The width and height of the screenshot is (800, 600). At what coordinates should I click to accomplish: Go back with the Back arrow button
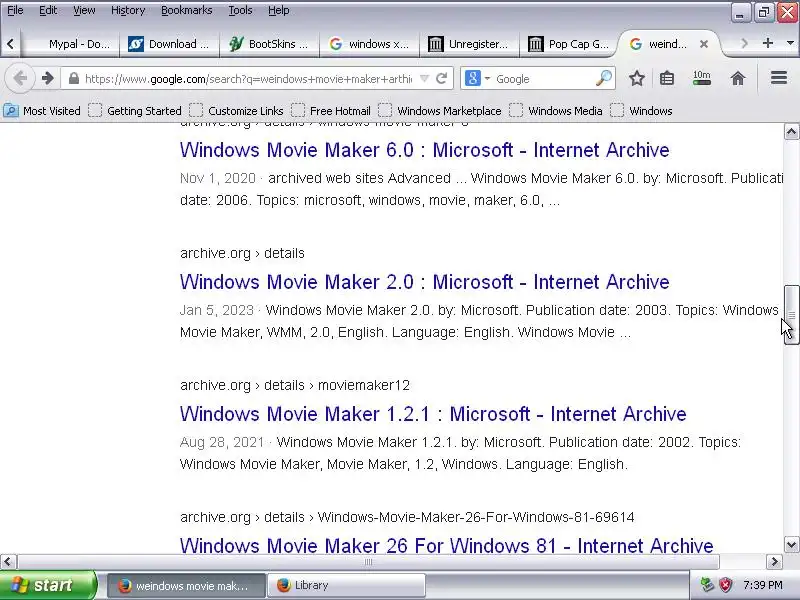pyautogui.click(x=20, y=79)
